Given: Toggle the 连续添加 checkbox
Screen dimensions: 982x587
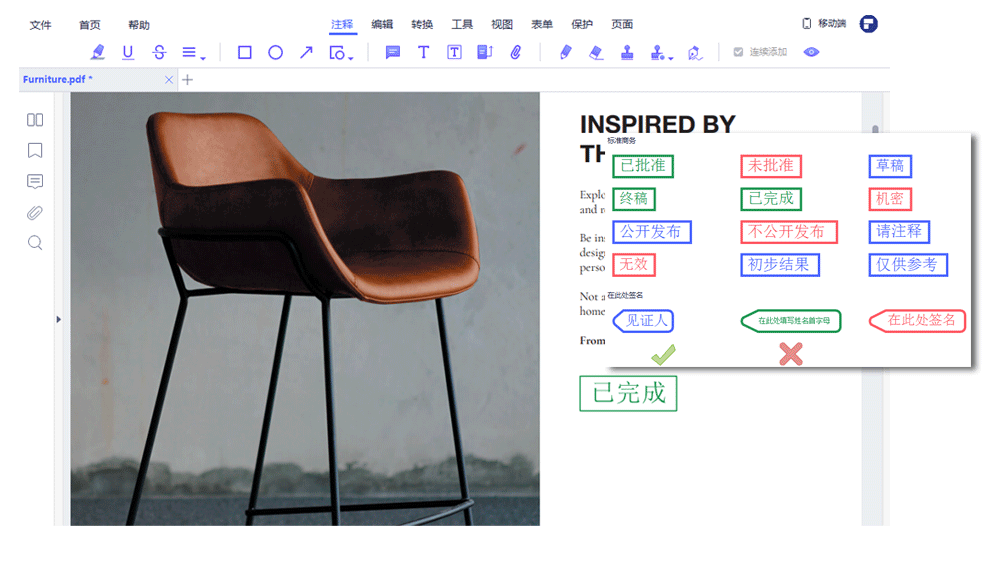Looking at the screenshot, I should point(738,52).
